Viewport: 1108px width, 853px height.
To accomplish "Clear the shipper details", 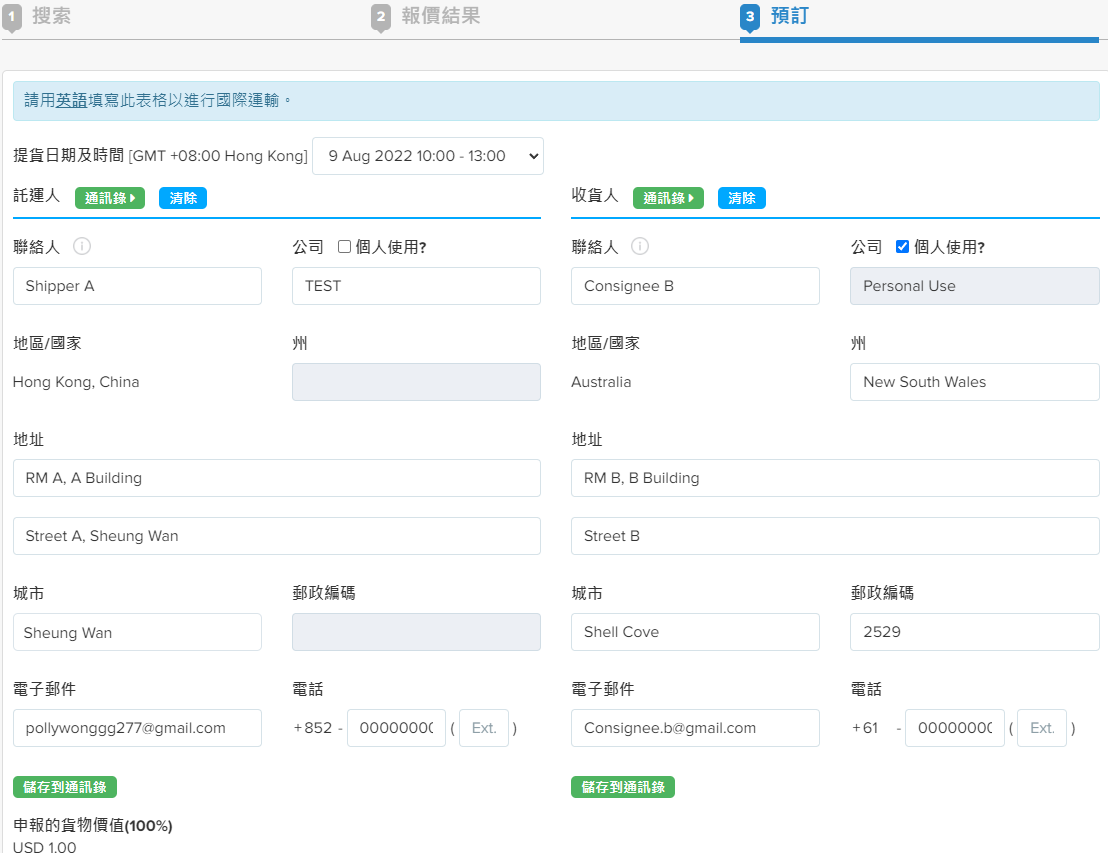I will pos(183,198).
